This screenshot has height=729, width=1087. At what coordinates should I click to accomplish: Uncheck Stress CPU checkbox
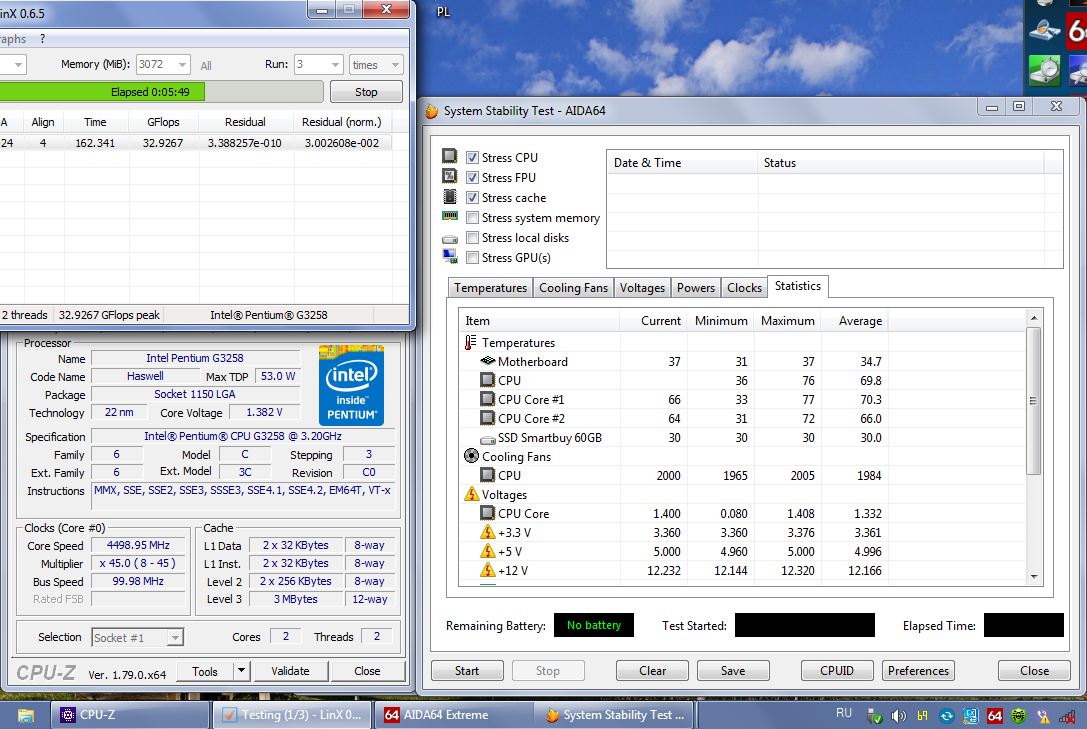point(472,157)
